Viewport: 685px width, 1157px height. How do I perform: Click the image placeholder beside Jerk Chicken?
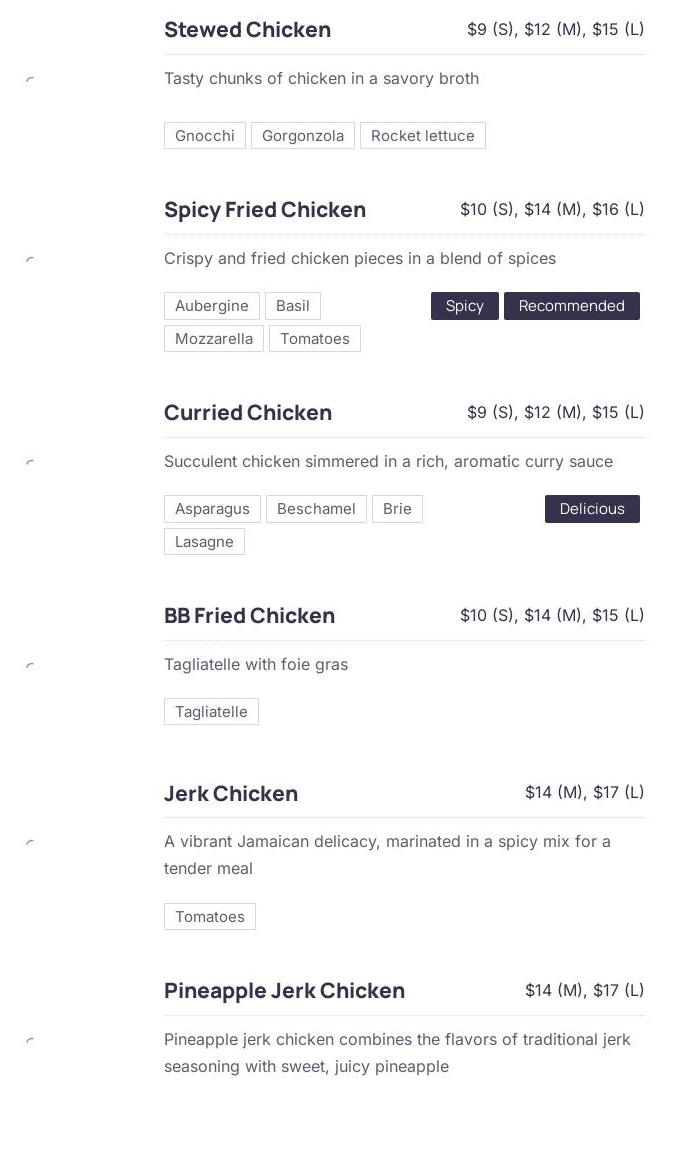(x=30, y=842)
